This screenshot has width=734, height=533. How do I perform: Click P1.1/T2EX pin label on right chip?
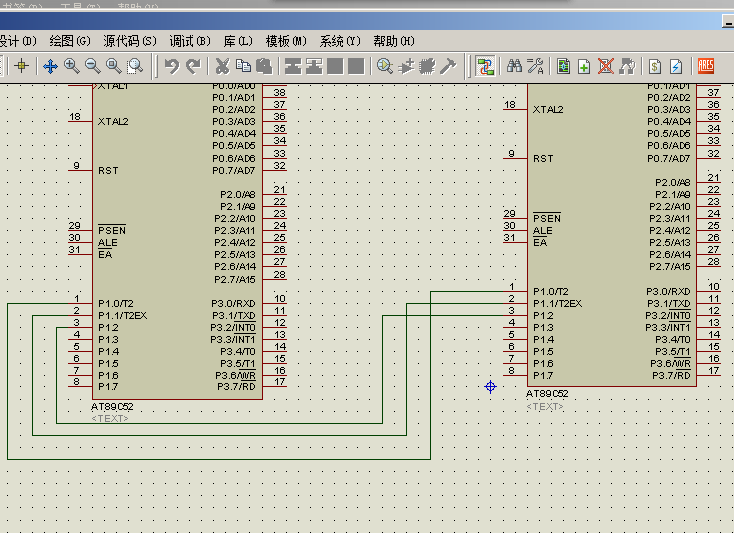click(x=558, y=304)
